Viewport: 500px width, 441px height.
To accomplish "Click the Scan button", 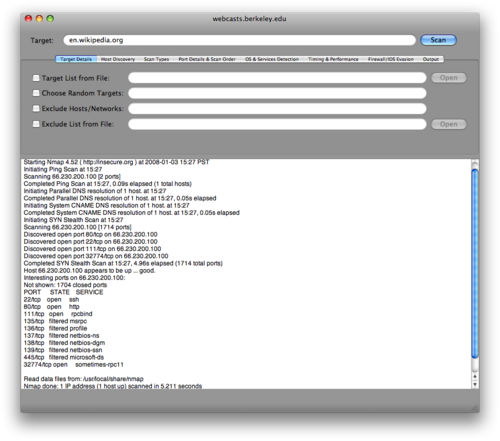I will tap(438, 40).
